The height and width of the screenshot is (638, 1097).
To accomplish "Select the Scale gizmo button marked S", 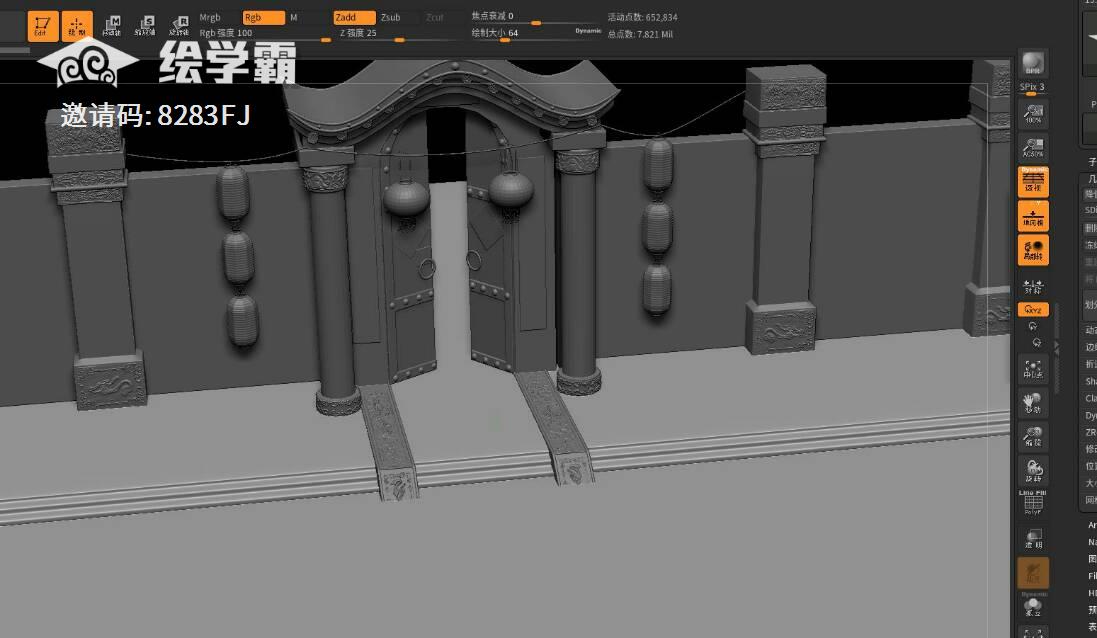I will 146,26.
